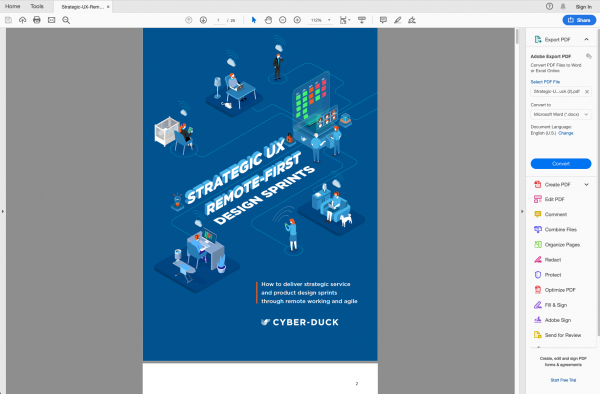Image resolution: width=600 pixels, height=394 pixels.
Task: Zoom in with plus icon
Action: point(297,20)
